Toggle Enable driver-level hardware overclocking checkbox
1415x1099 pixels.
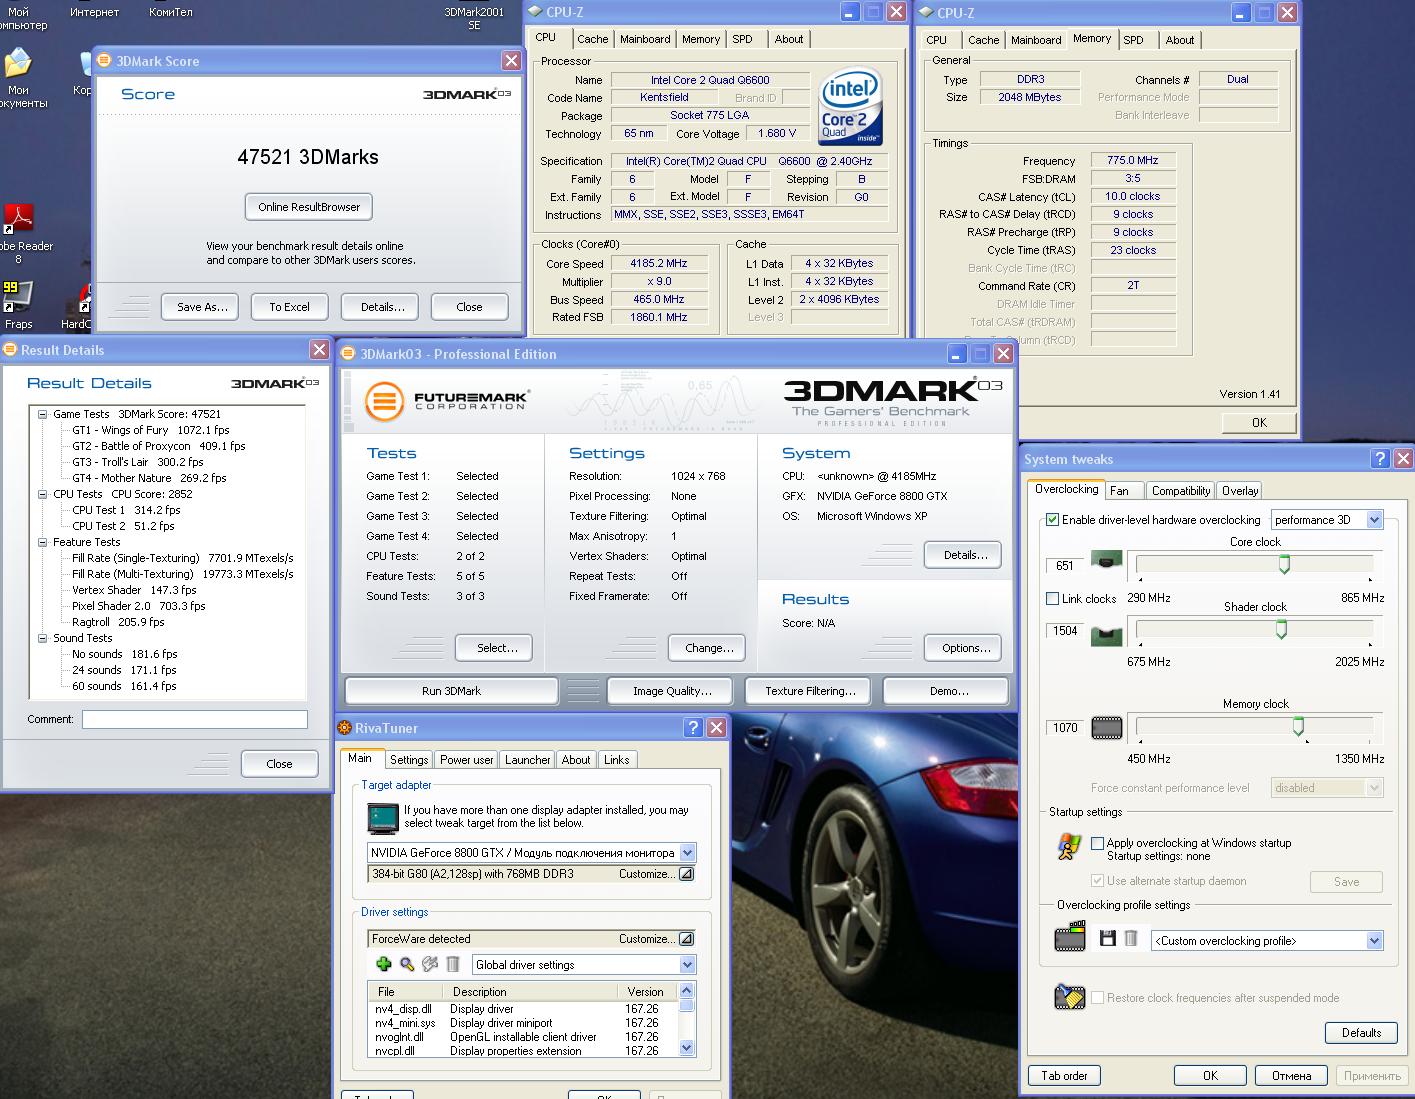[1052, 520]
